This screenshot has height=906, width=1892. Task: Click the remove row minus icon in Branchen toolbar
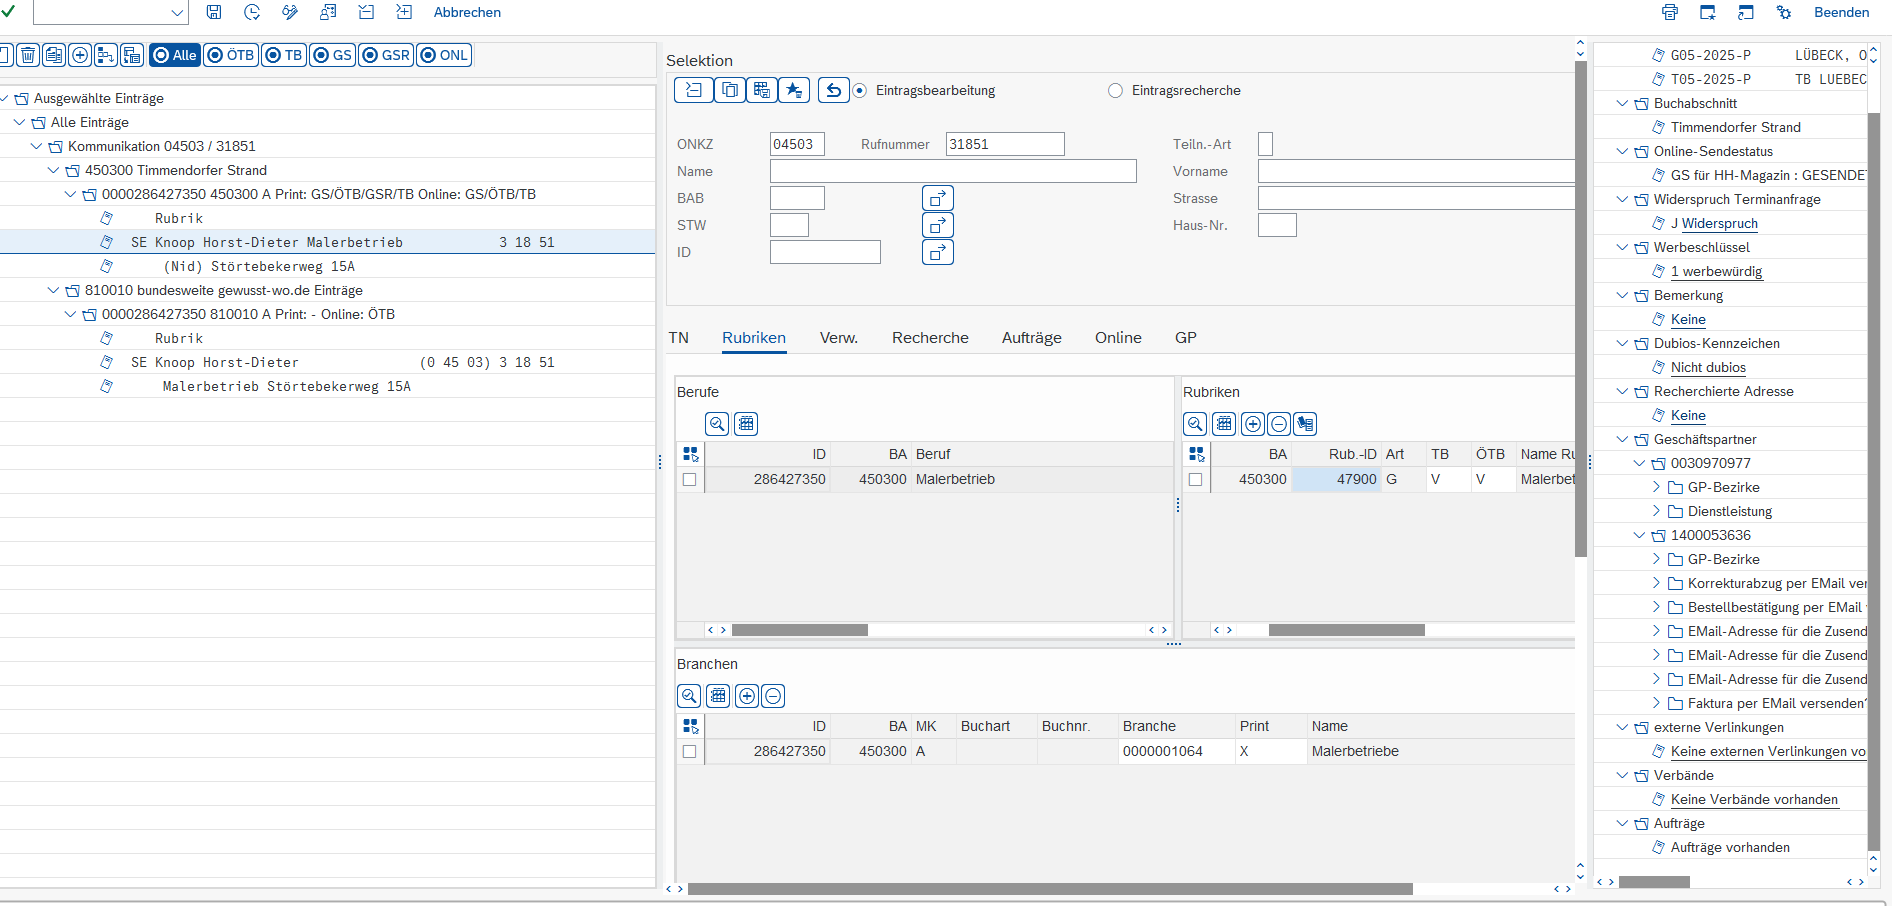[773, 696]
